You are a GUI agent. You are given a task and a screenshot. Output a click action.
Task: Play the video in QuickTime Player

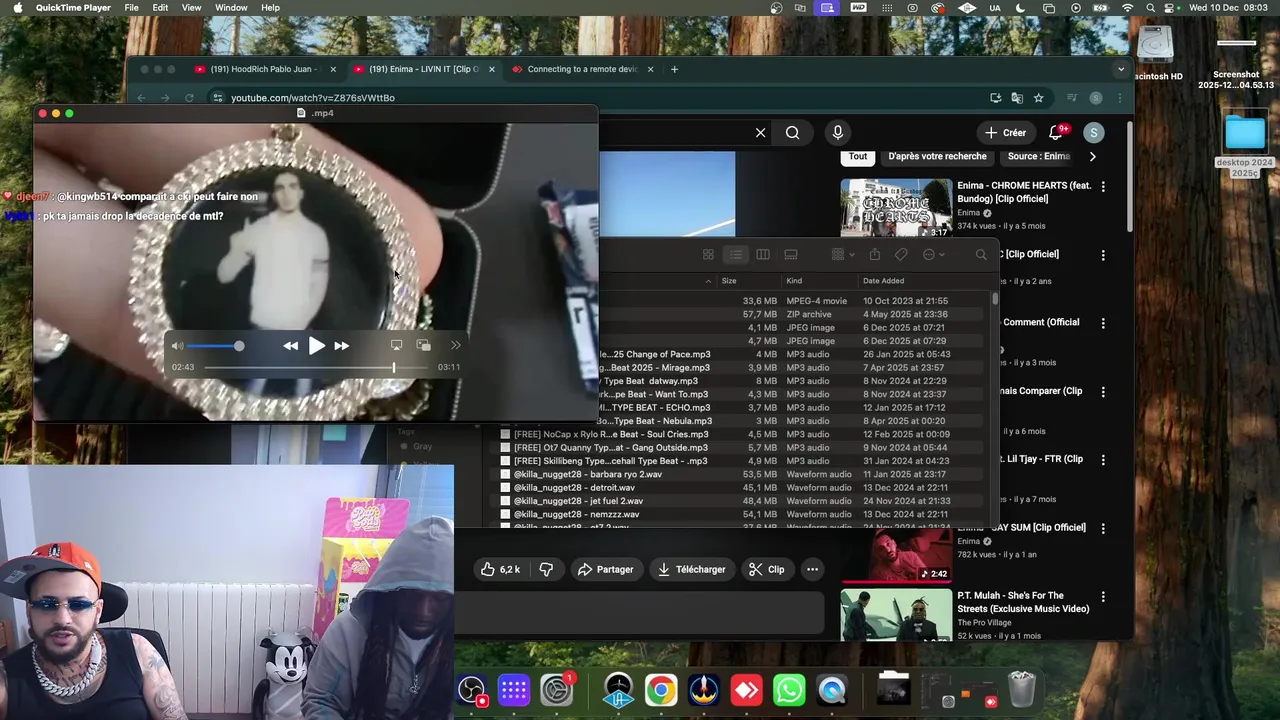(316, 346)
